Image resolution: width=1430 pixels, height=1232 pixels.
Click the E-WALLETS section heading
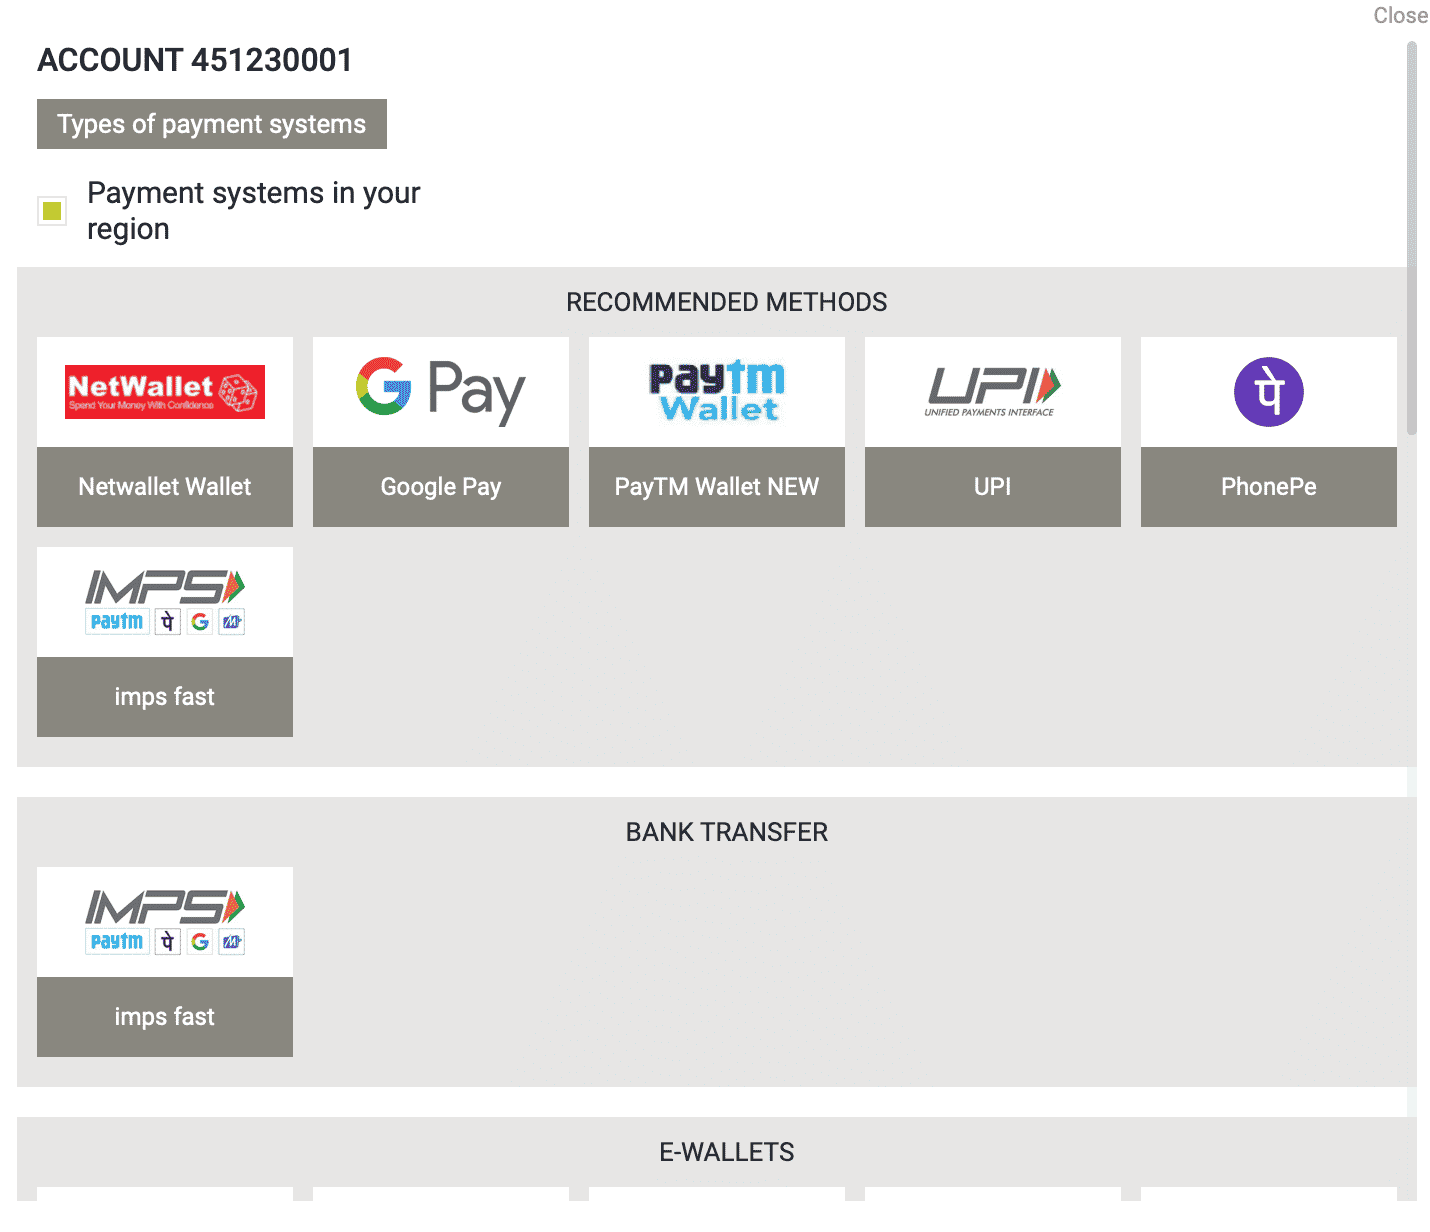[x=727, y=1152]
